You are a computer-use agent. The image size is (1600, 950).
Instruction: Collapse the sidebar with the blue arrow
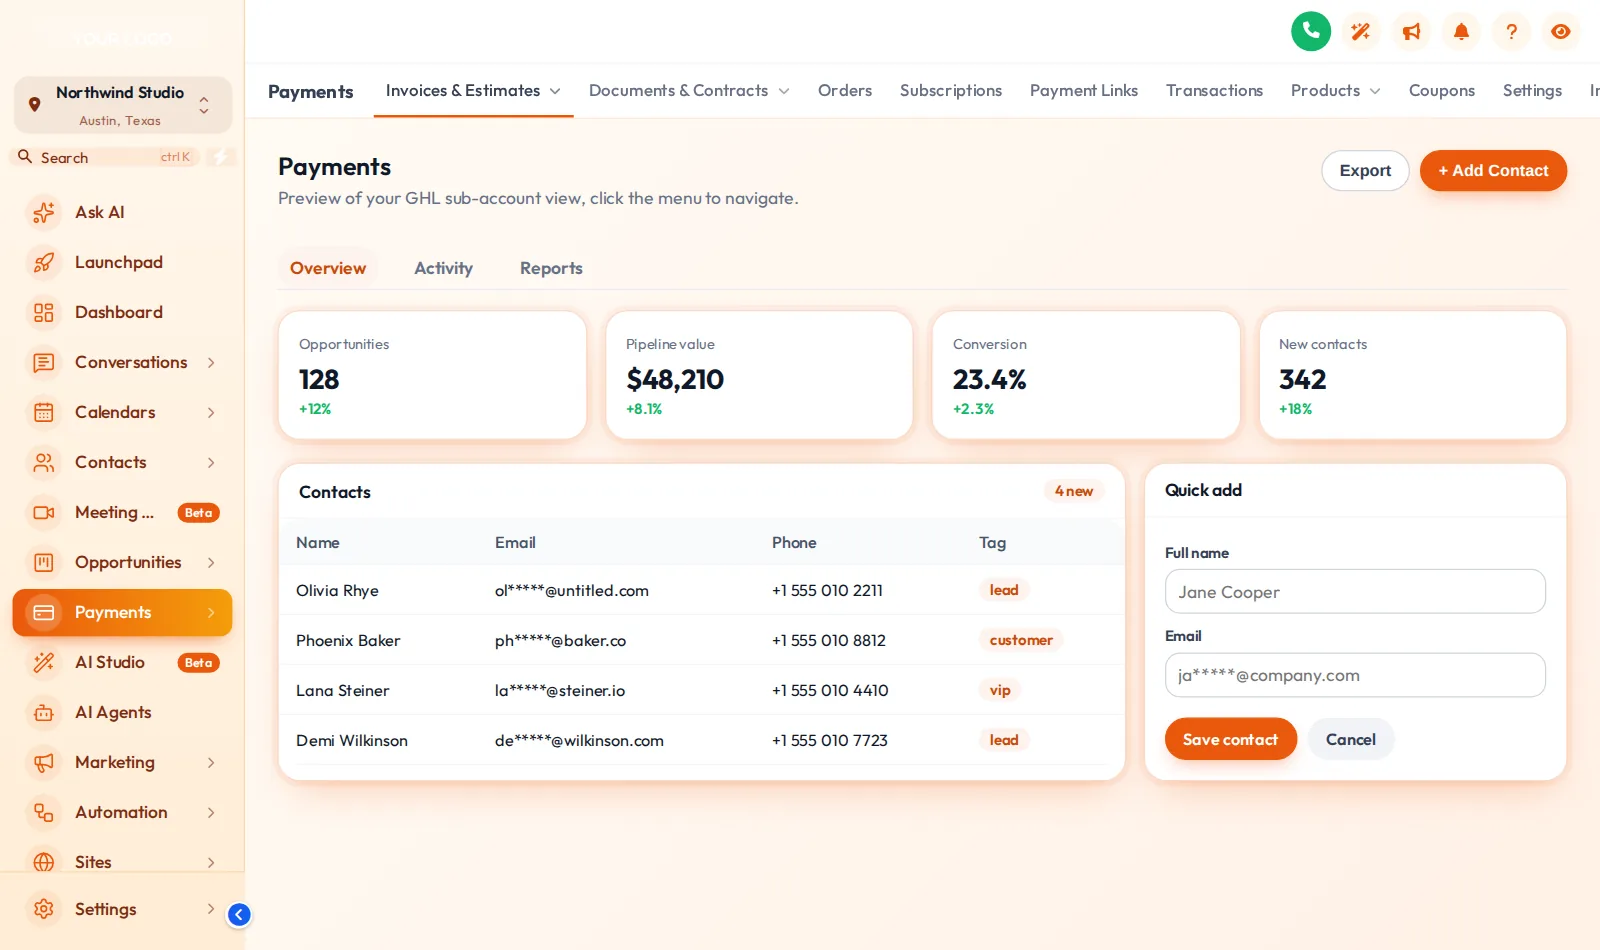pyautogui.click(x=239, y=914)
